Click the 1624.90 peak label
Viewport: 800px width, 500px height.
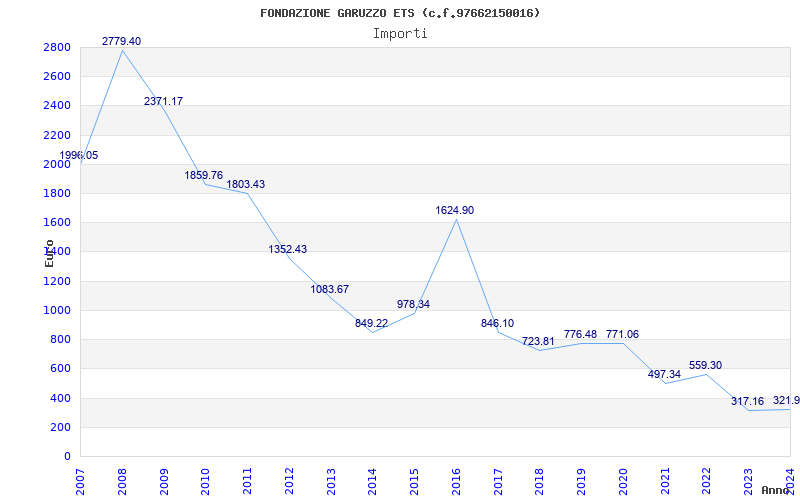point(455,210)
